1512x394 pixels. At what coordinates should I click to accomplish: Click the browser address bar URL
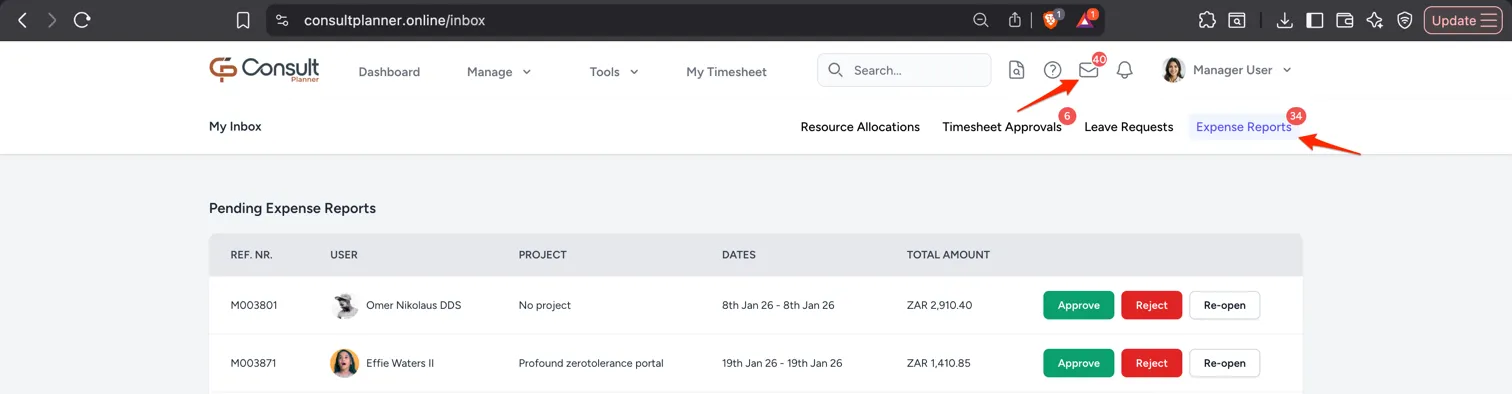(394, 20)
